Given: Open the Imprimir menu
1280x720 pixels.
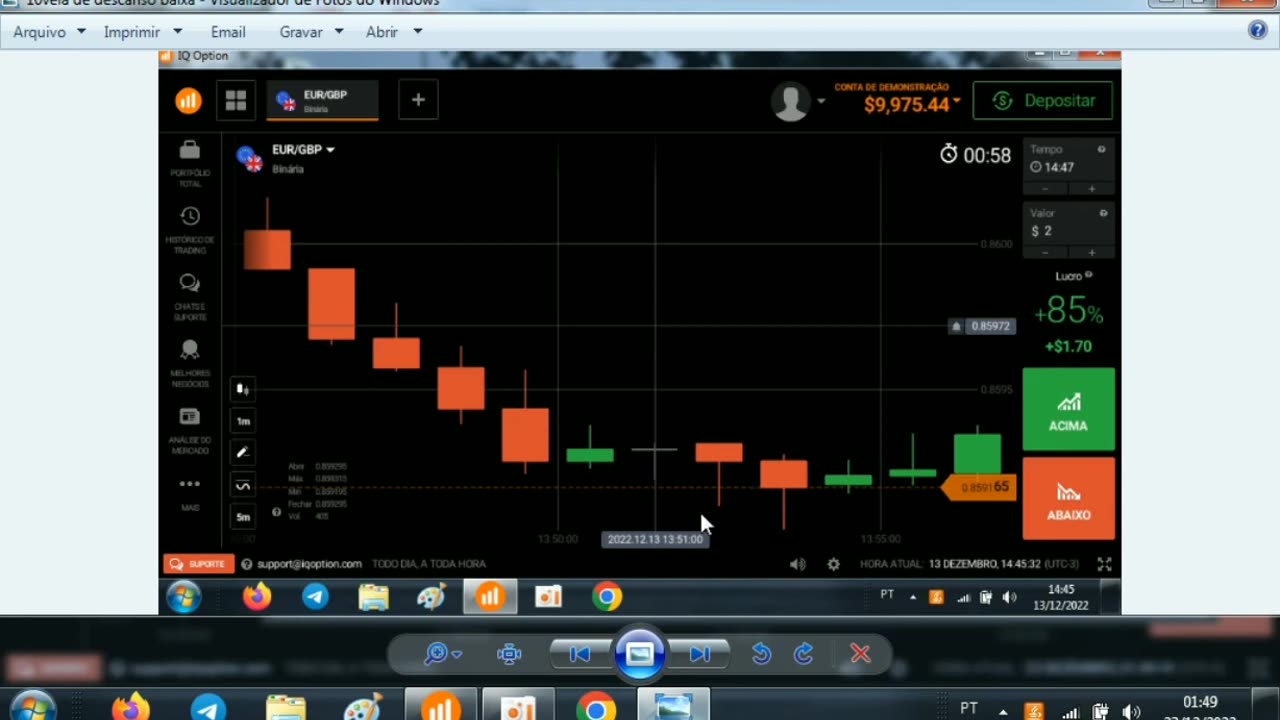Looking at the screenshot, I should (143, 32).
